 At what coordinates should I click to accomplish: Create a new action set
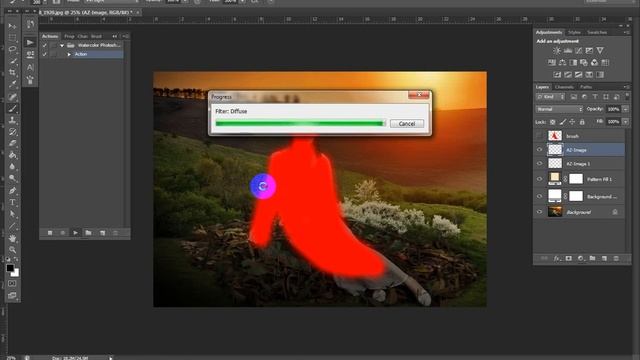[89, 233]
